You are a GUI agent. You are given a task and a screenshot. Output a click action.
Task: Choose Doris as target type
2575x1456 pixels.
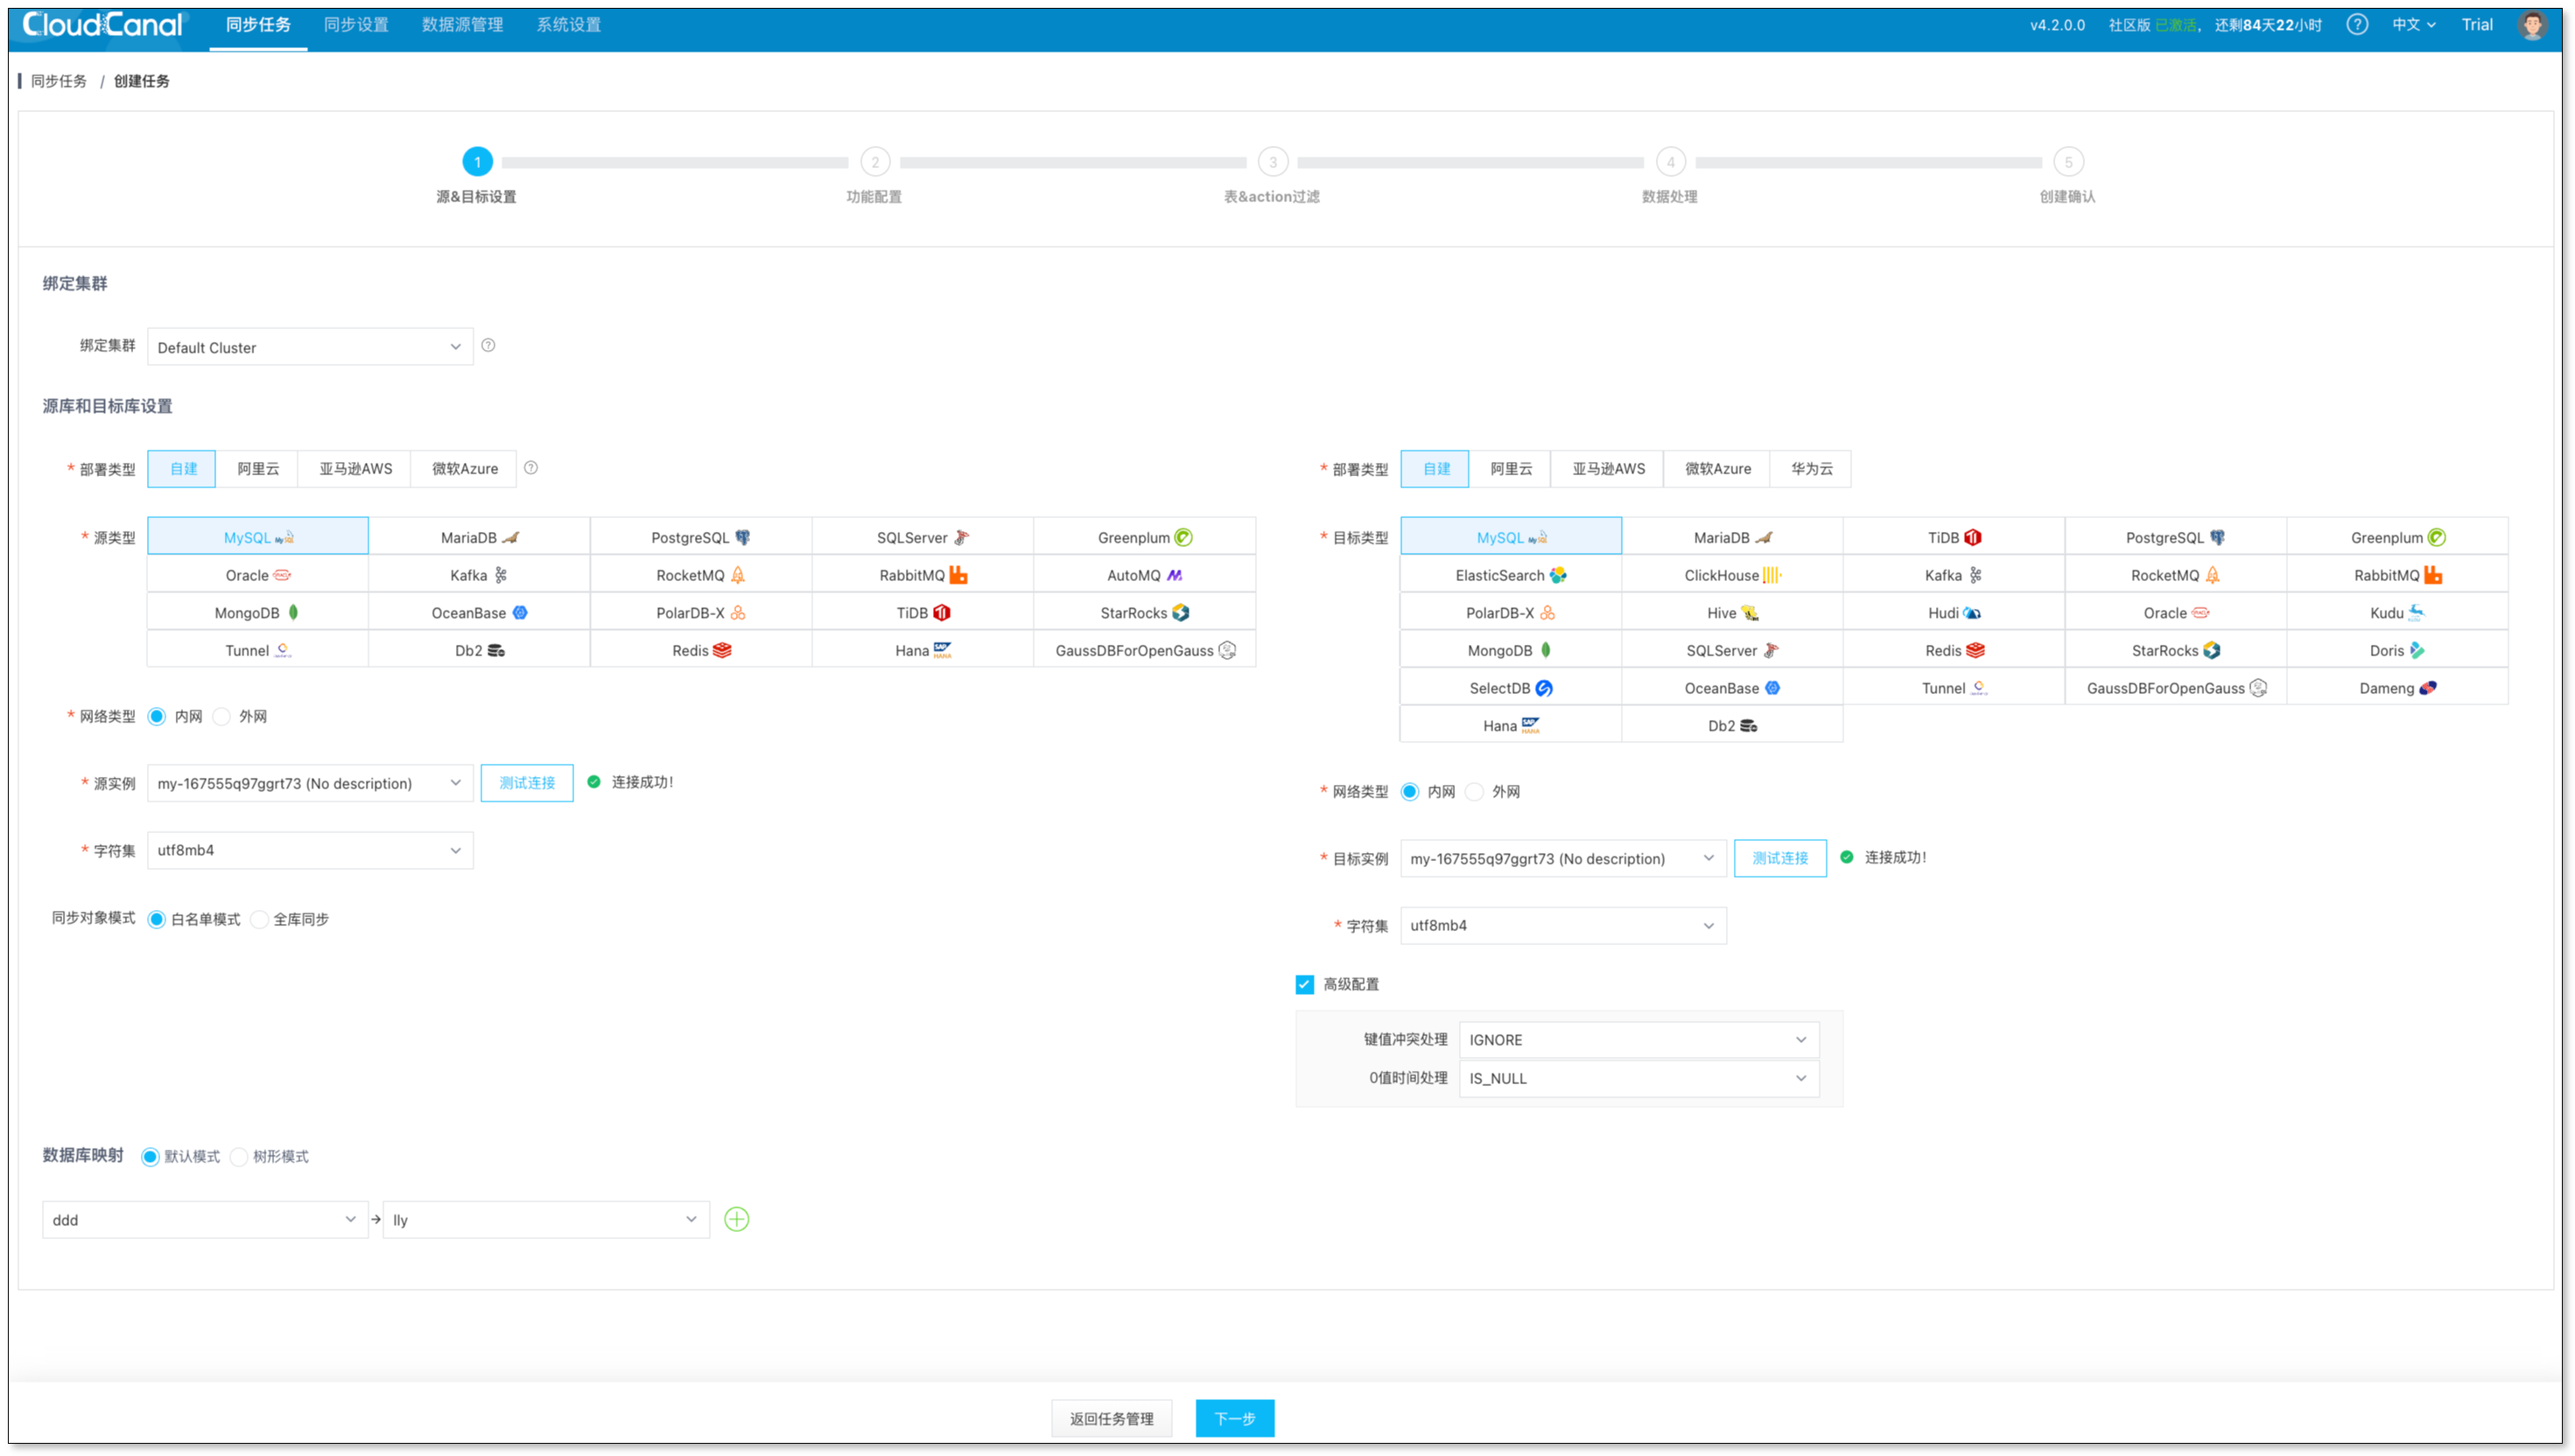(2397, 650)
